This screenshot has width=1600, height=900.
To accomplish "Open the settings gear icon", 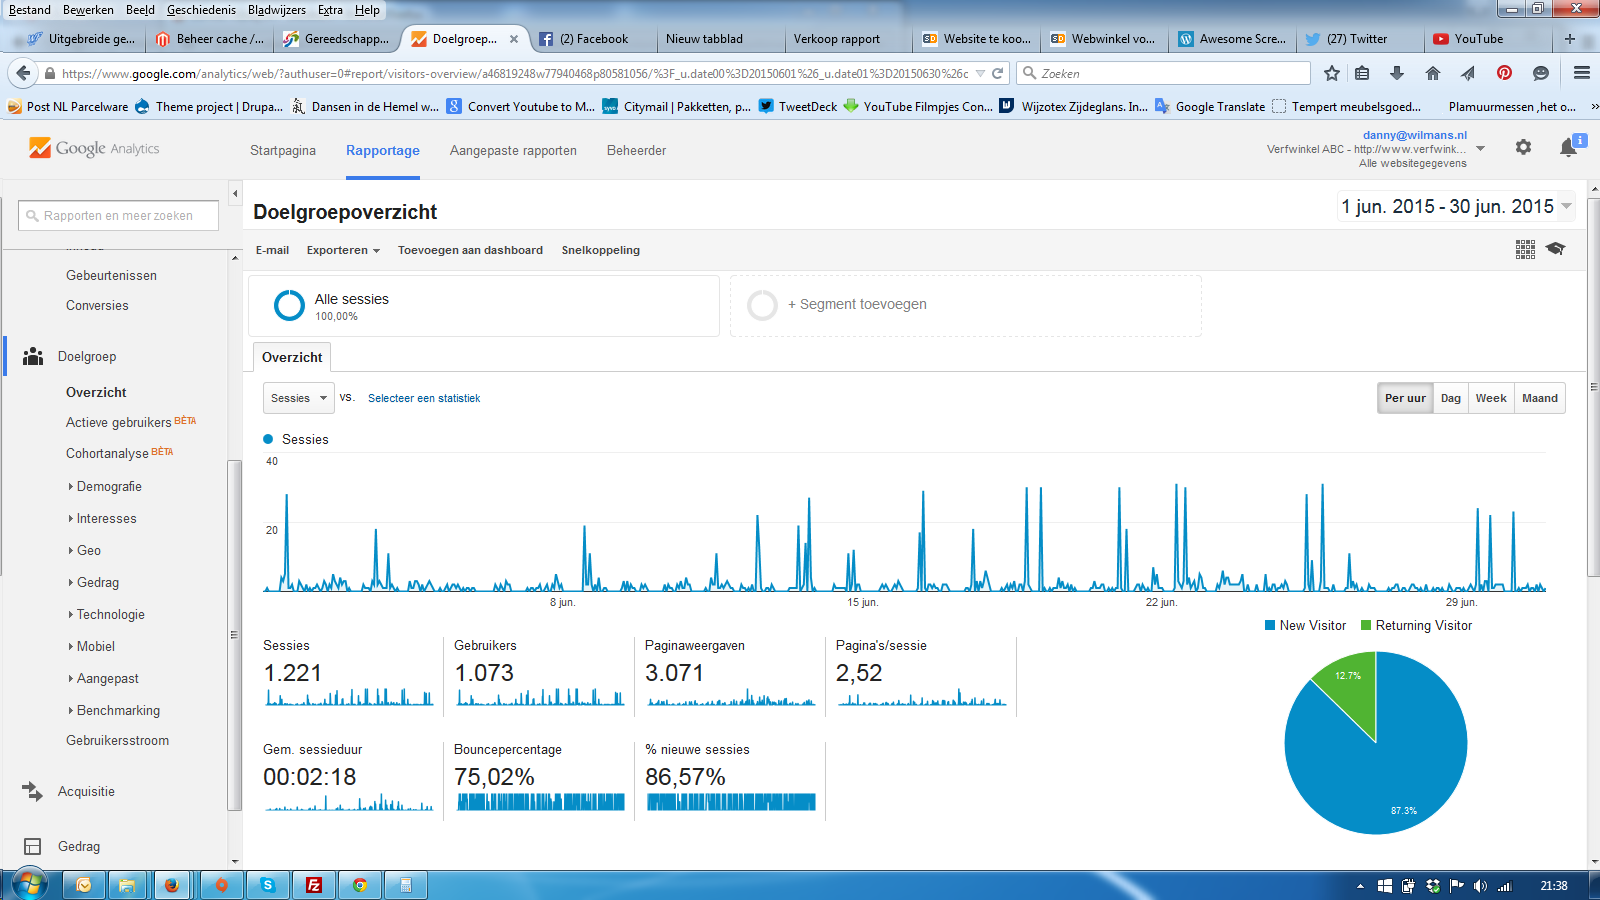I will coord(1523,147).
